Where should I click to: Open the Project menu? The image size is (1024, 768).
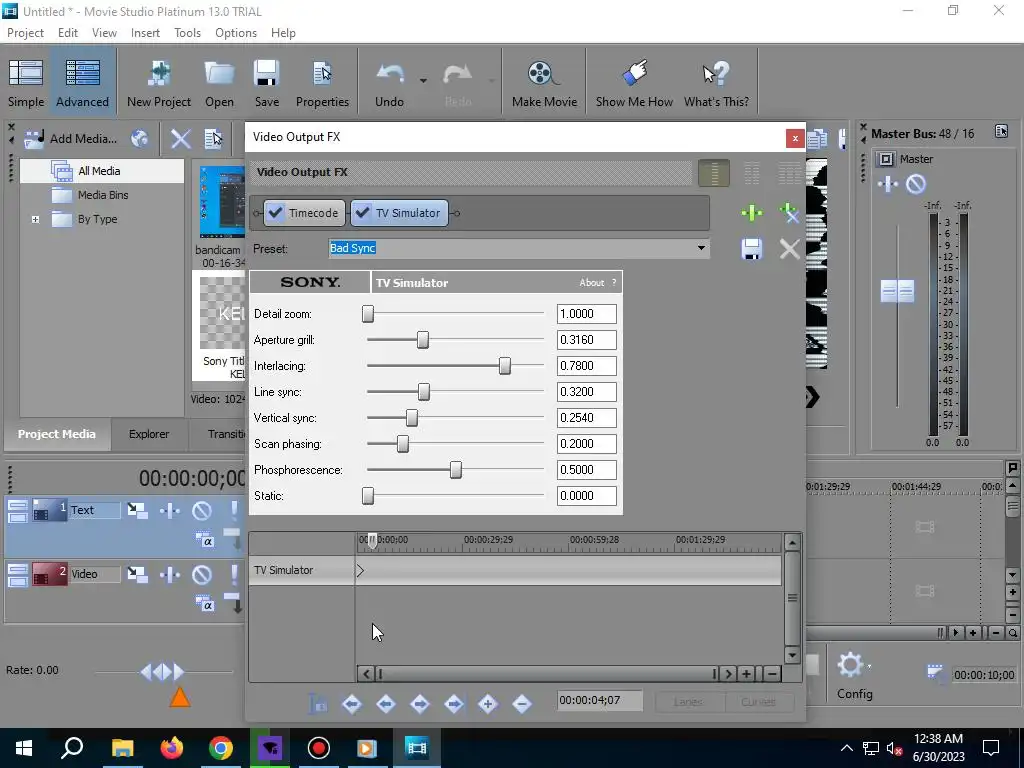click(25, 33)
